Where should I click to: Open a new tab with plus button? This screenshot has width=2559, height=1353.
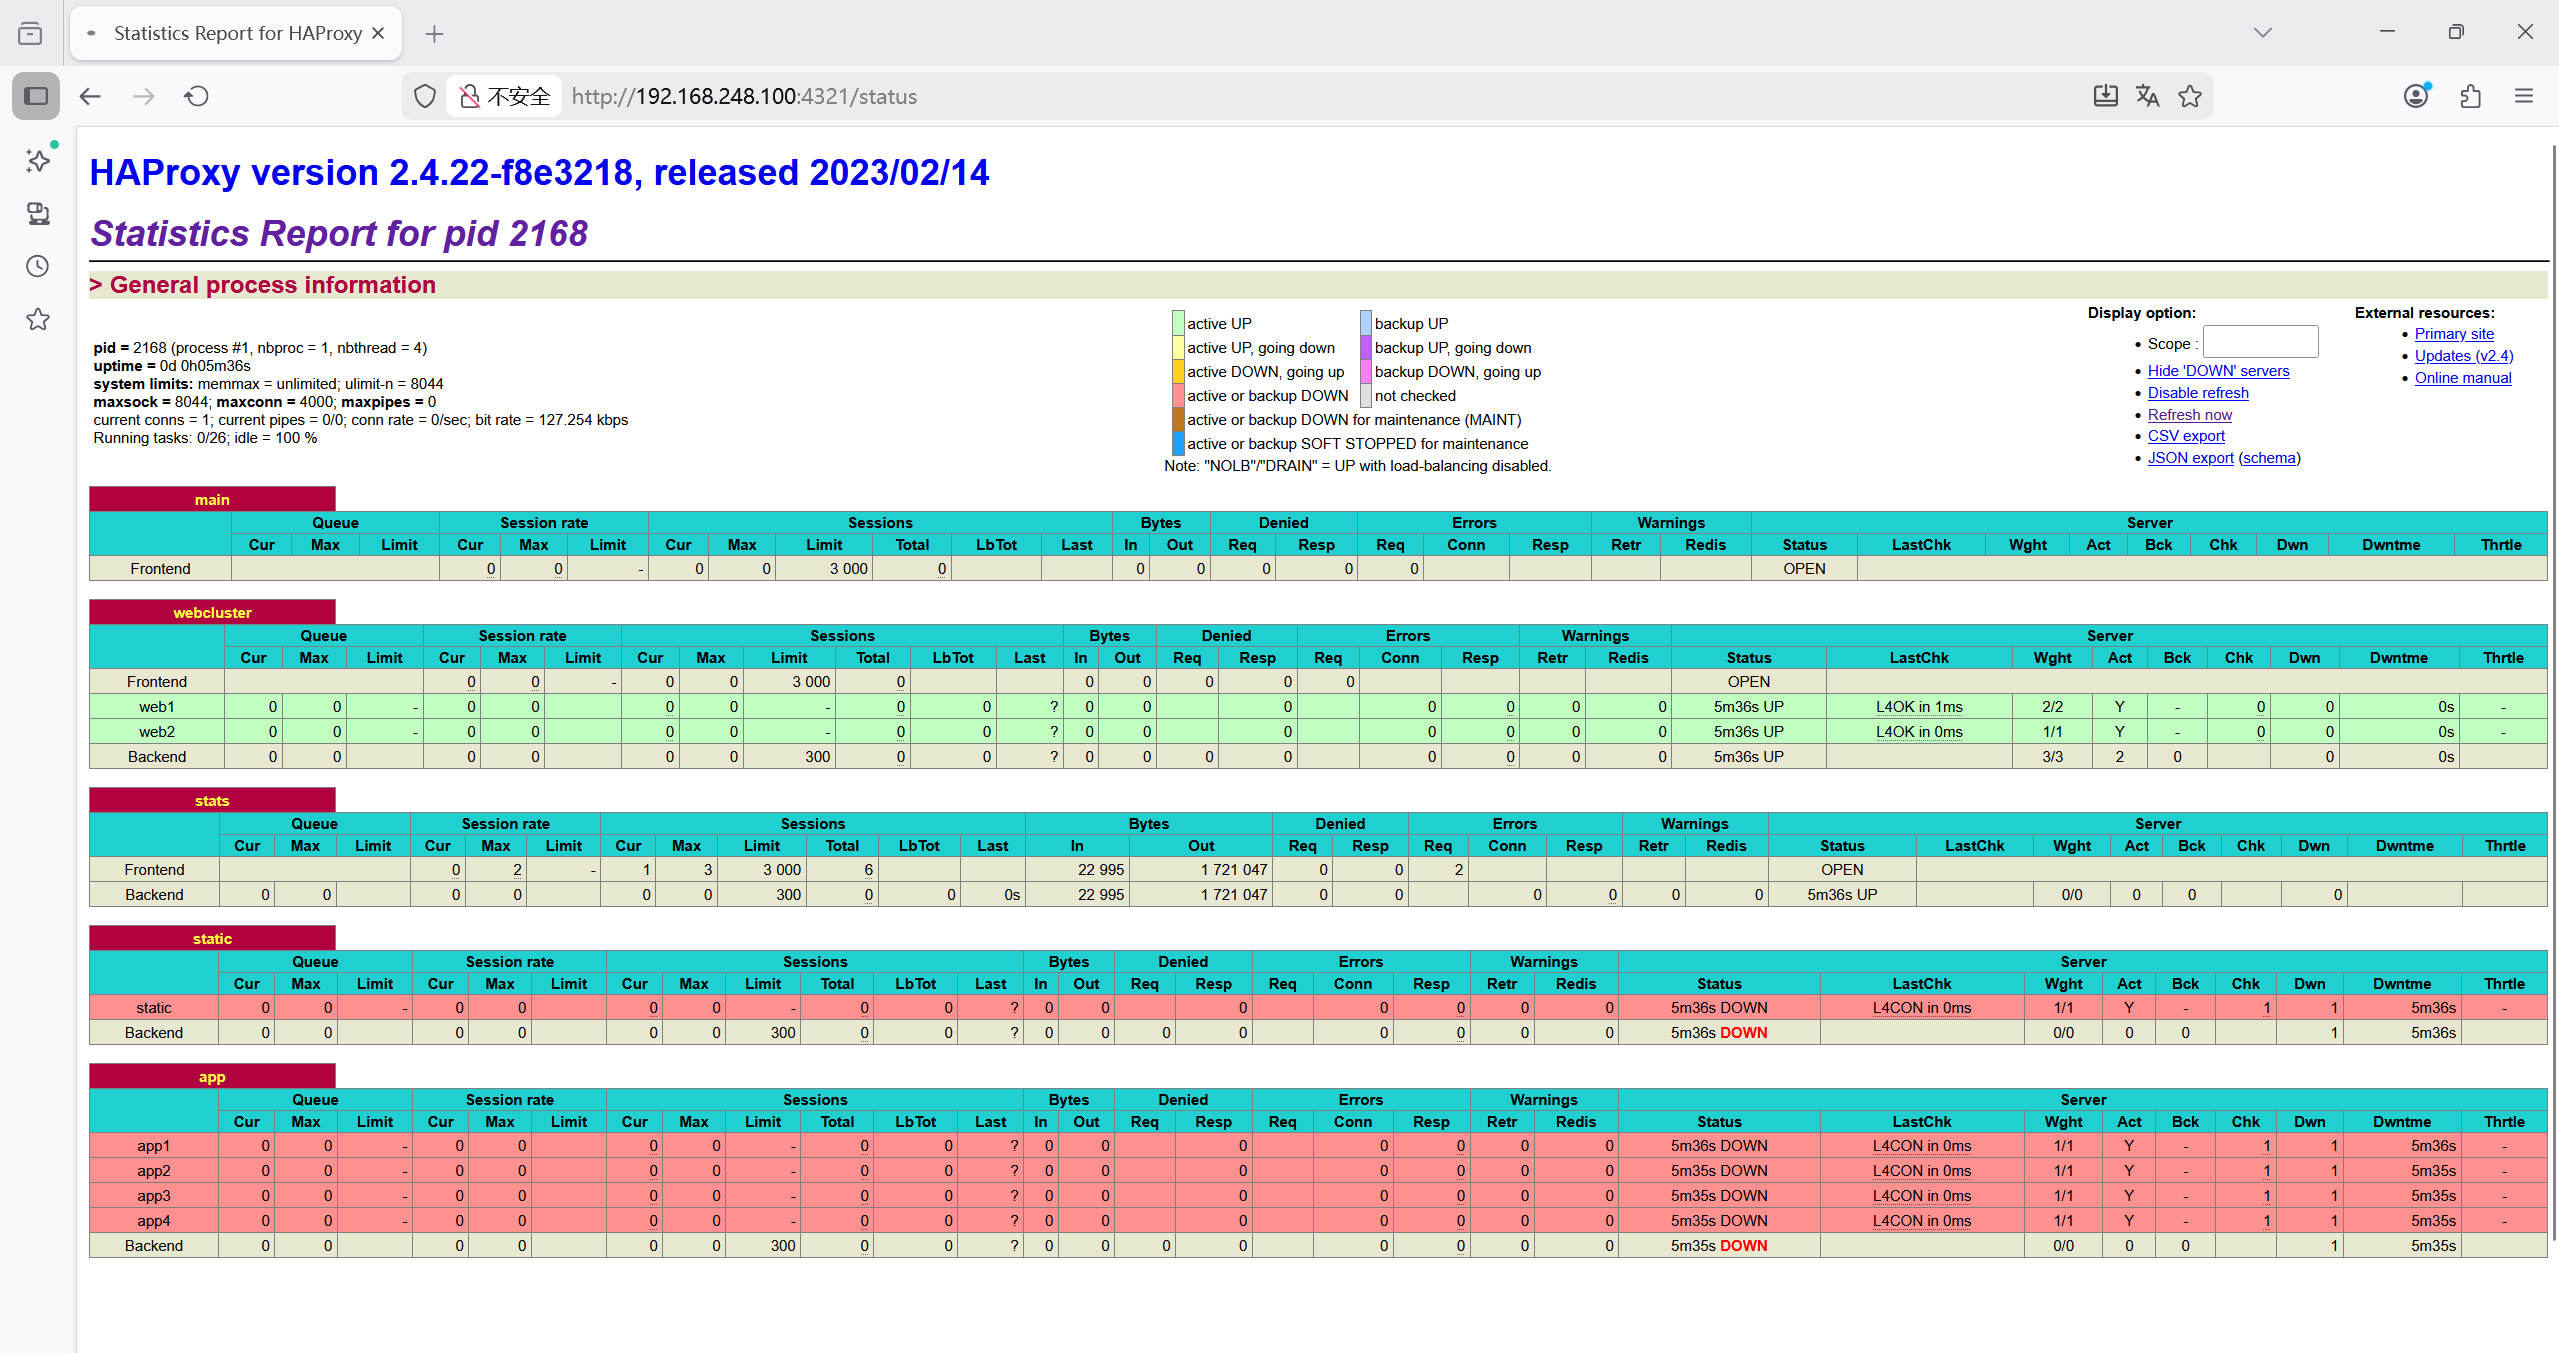(x=434, y=34)
